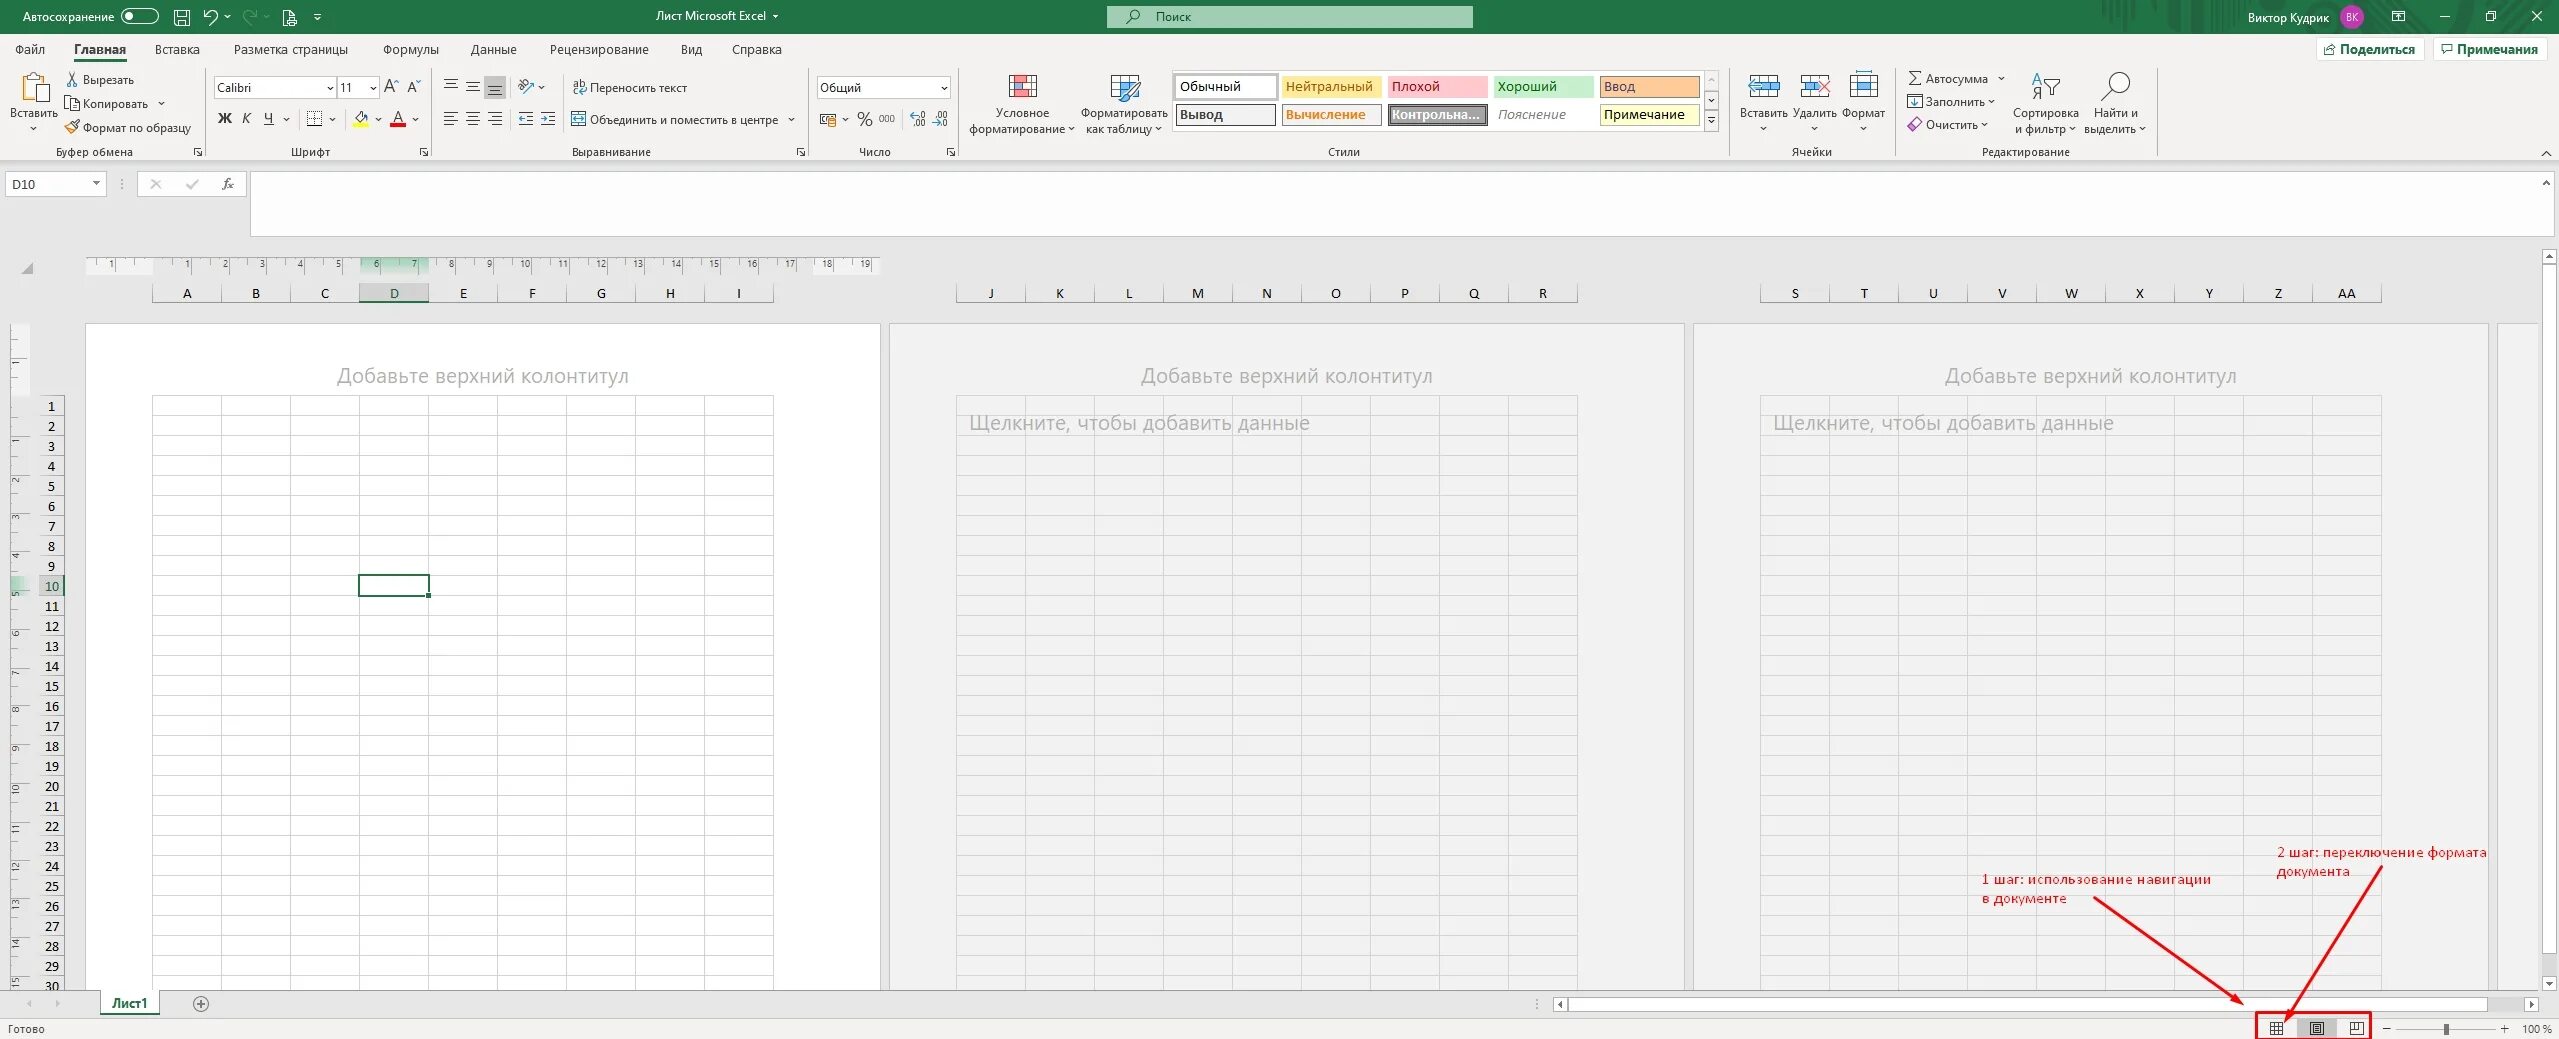
Task: Open the Calibri font name dropdown
Action: [330, 88]
